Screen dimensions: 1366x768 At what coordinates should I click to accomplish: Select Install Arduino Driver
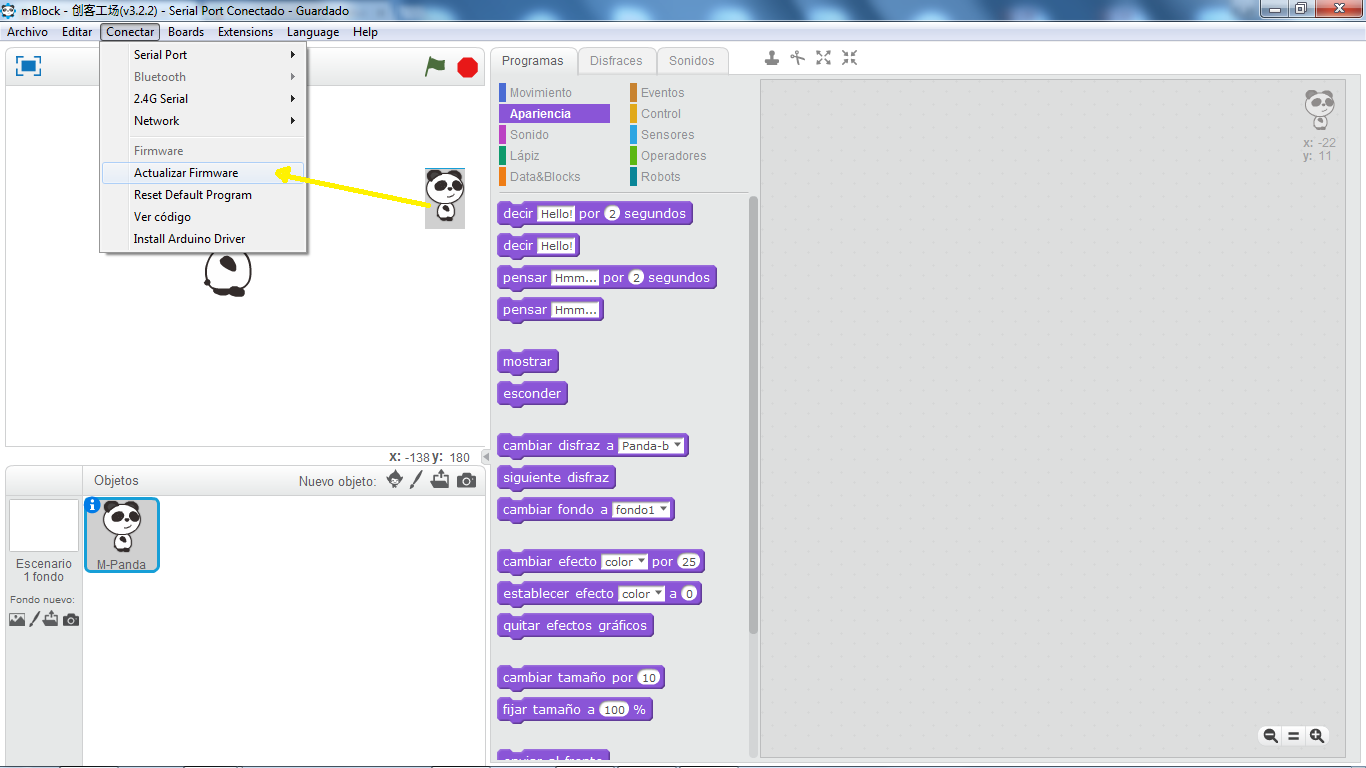203,239
